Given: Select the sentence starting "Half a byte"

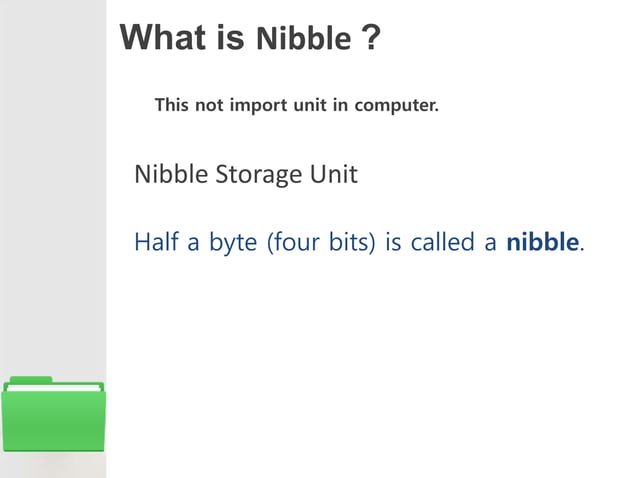Looking at the screenshot, I should tap(359, 242).
